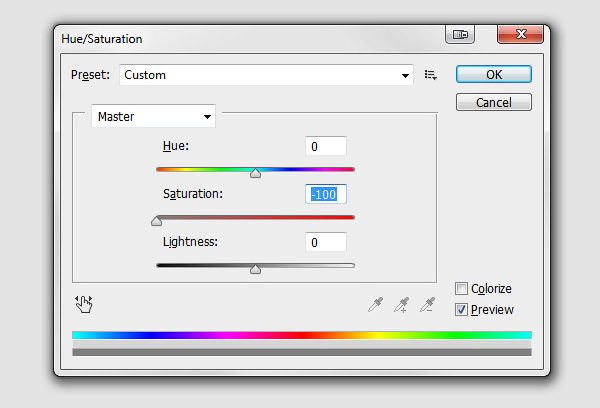Click the title bar help/toggle icon

(x=460, y=35)
